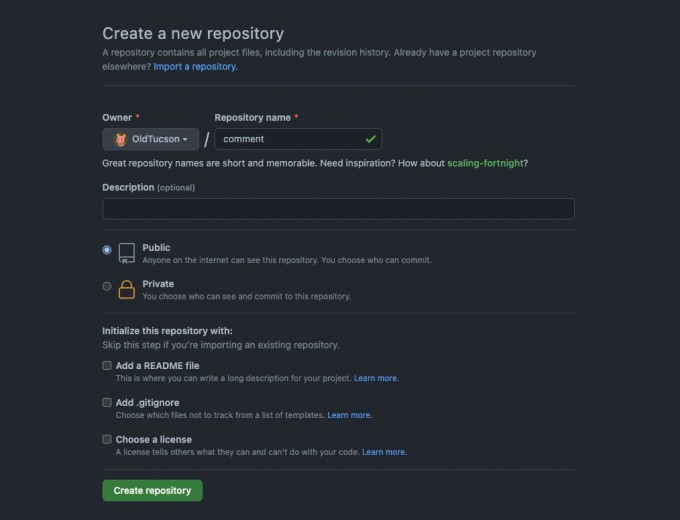Viewport: 680px width, 520px height.
Task: Click the Add a README file label
Action: click(x=157, y=366)
